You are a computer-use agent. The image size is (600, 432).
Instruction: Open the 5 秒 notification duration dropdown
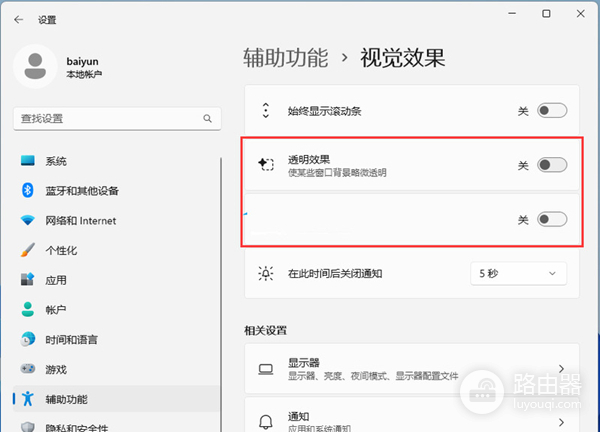pos(518,274)
